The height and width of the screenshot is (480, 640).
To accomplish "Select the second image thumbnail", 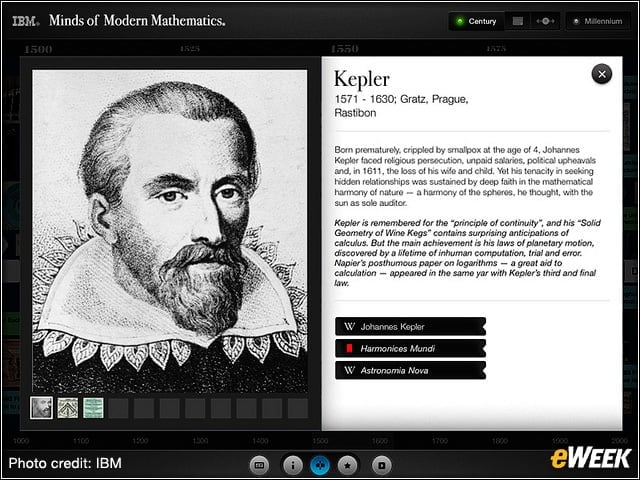I will [x=68, y=408].
